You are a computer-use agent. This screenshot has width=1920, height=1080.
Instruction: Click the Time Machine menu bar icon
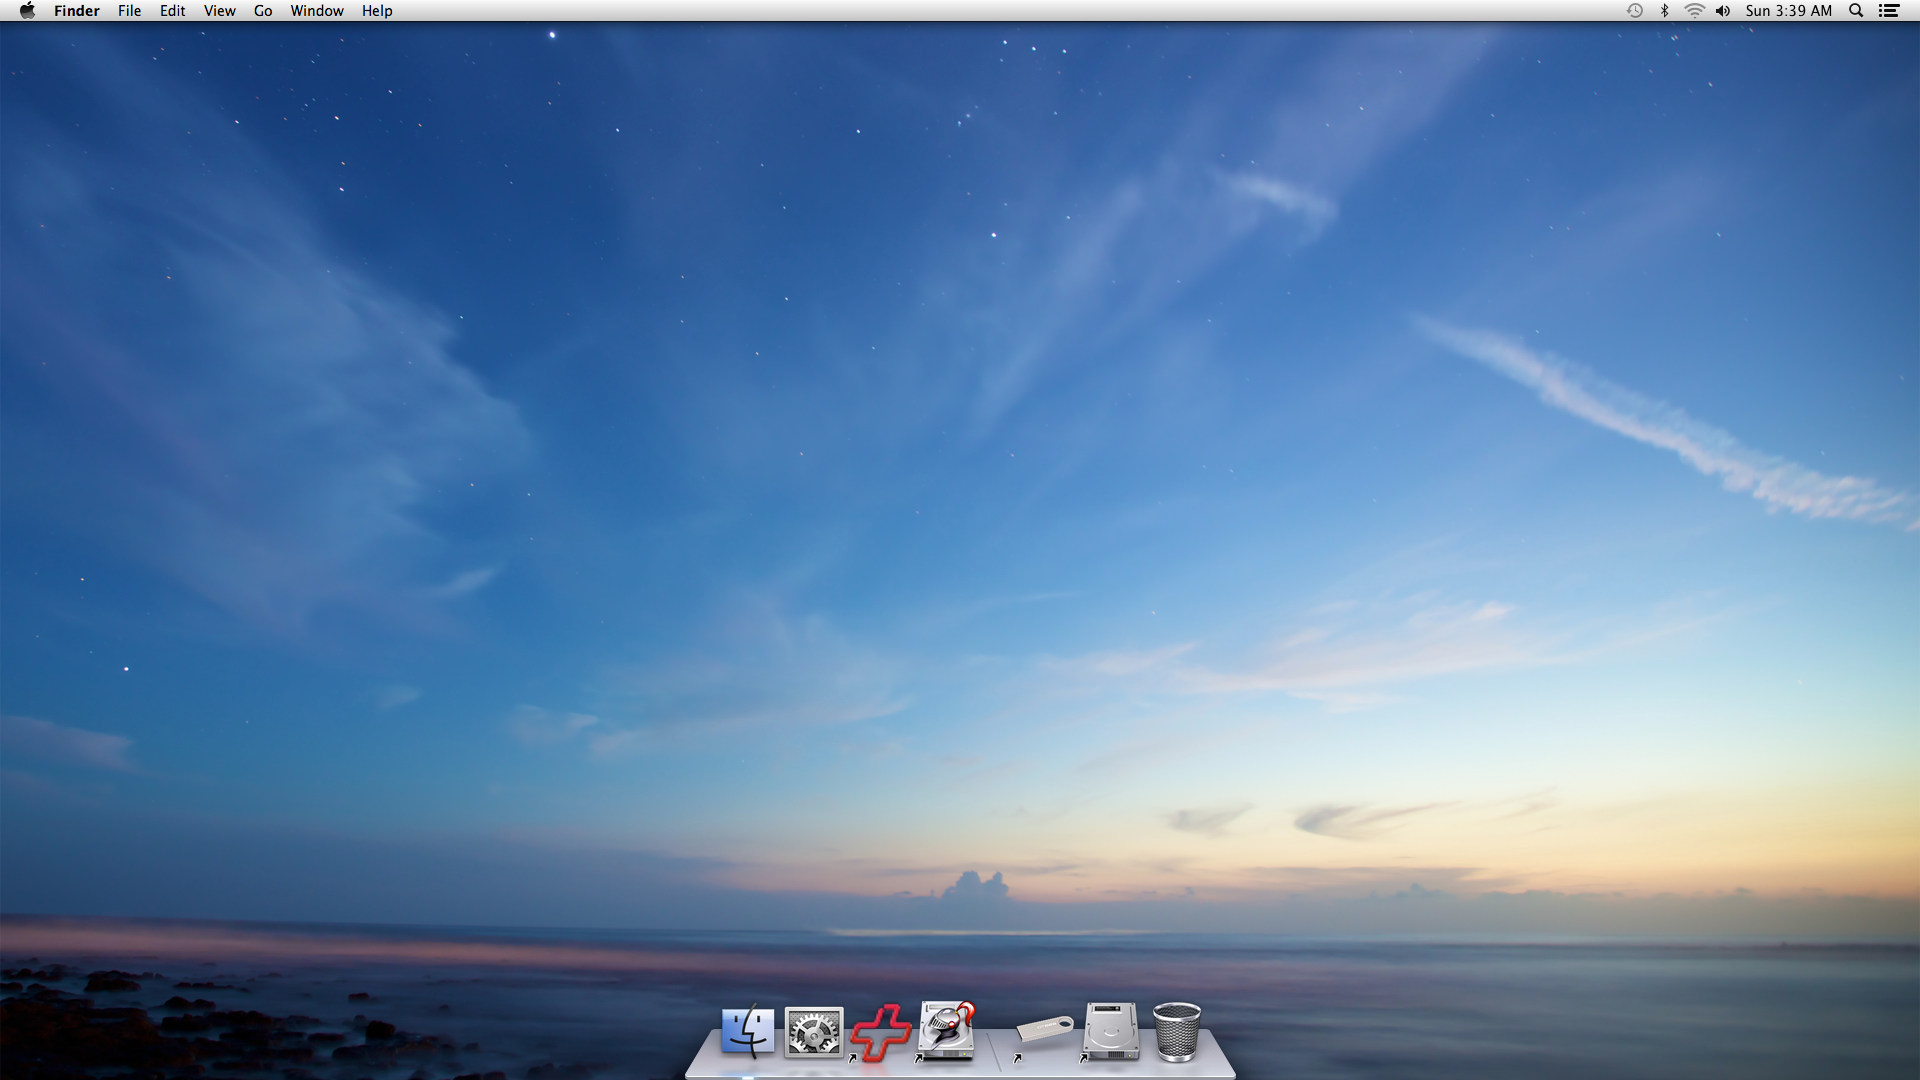click(1635, 11)
